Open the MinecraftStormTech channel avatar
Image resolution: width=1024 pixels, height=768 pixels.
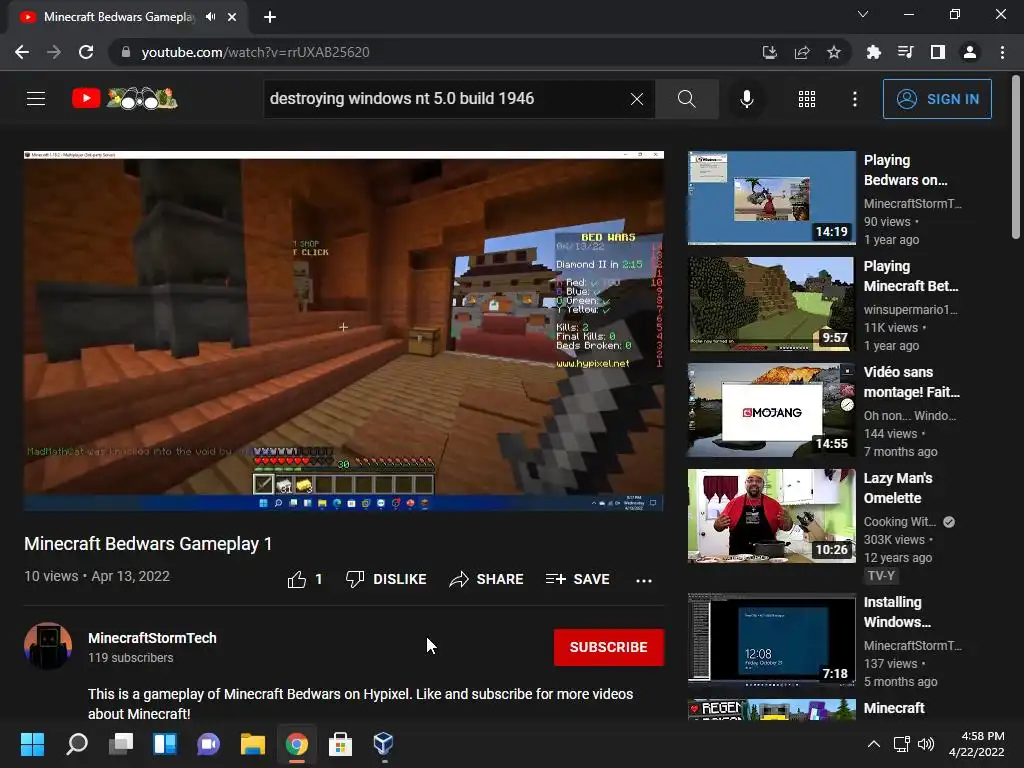tap(48, 646)
